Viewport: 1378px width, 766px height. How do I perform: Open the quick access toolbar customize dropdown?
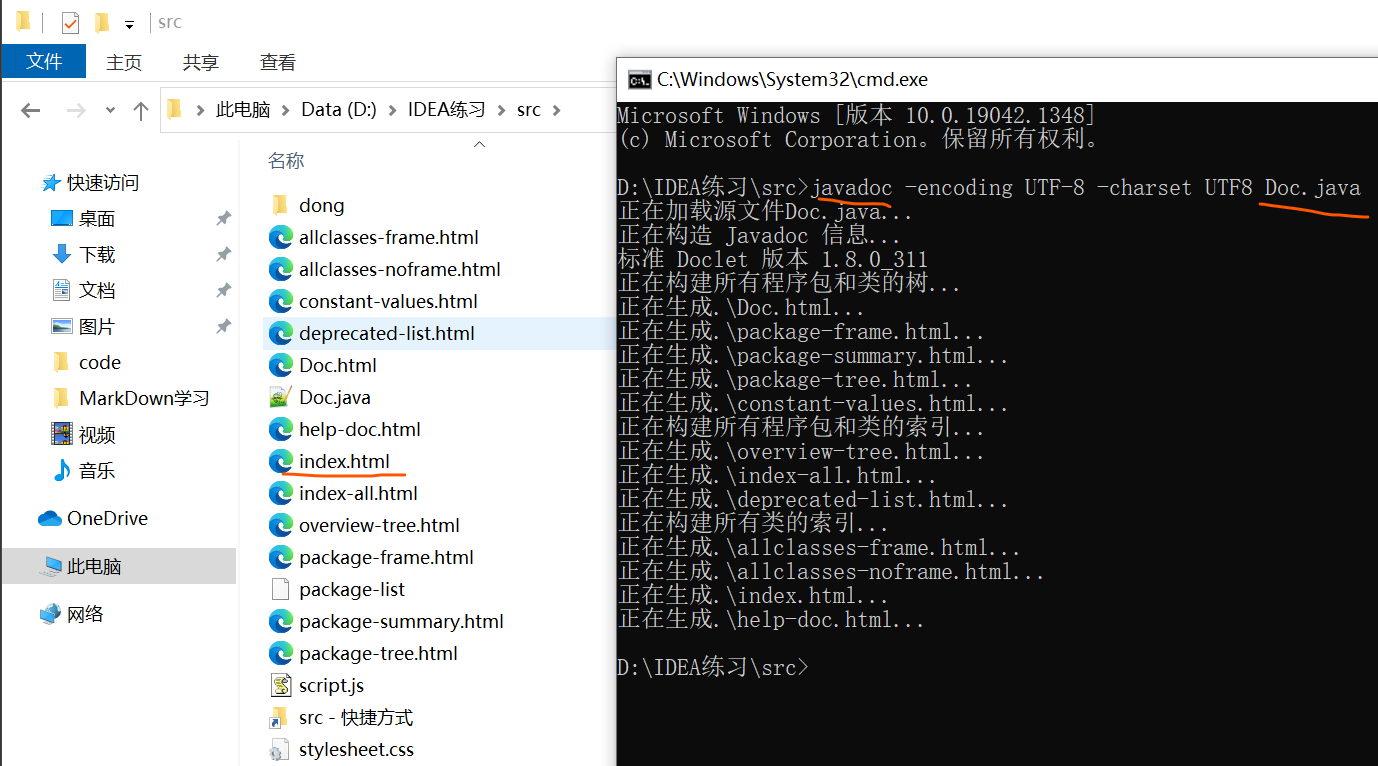click(129, 23)
